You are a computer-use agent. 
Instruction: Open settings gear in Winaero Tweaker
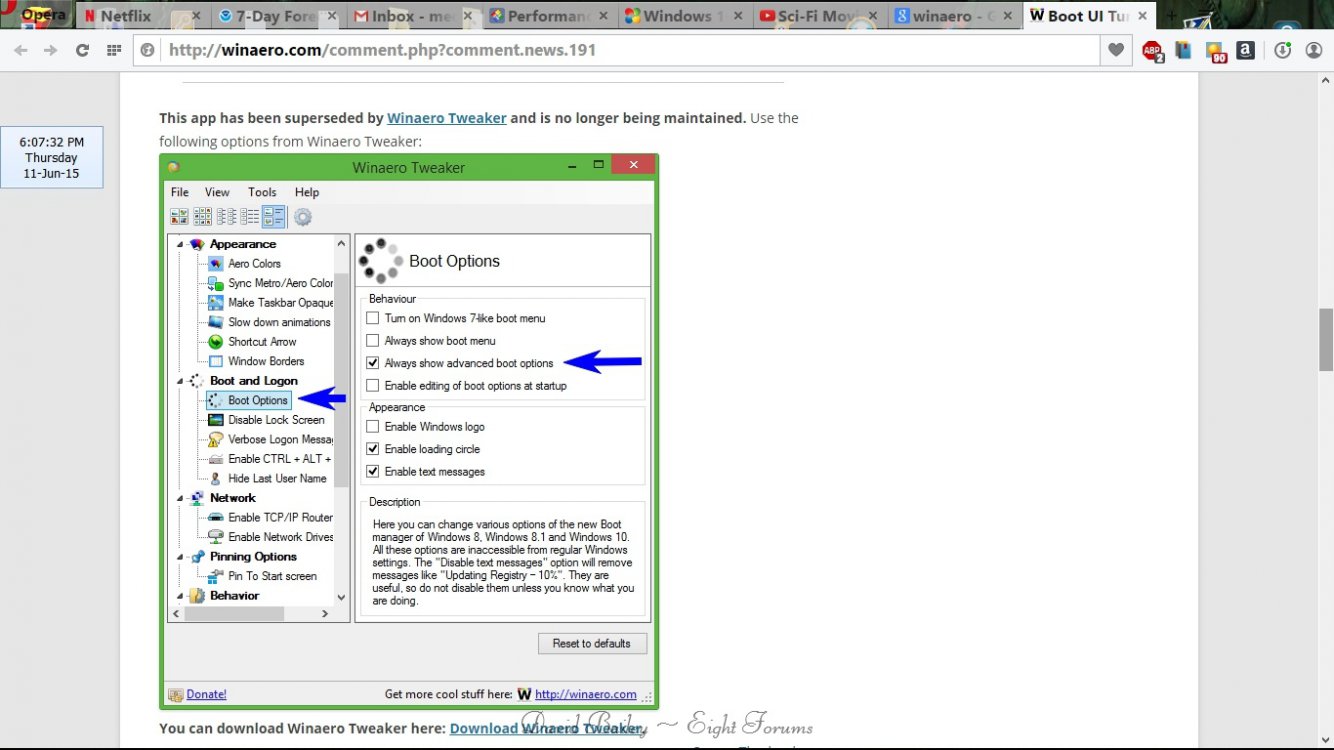click(303, 216)
